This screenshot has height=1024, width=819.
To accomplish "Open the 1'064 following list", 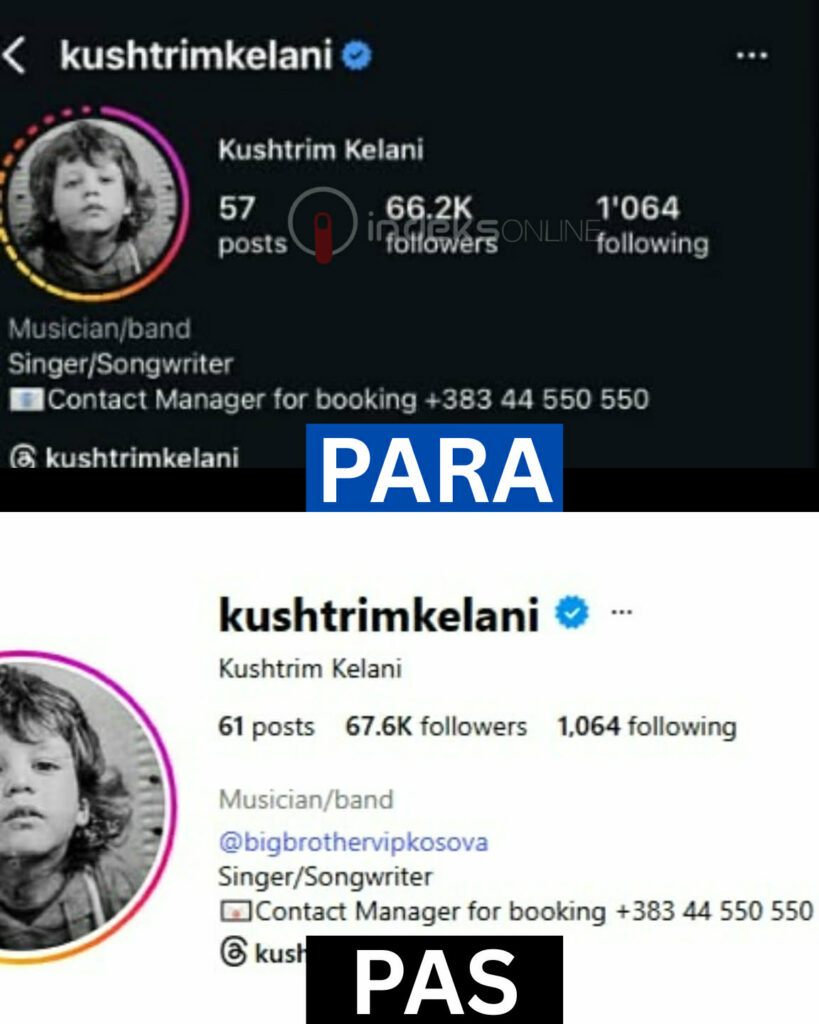I will click(652, 225).
